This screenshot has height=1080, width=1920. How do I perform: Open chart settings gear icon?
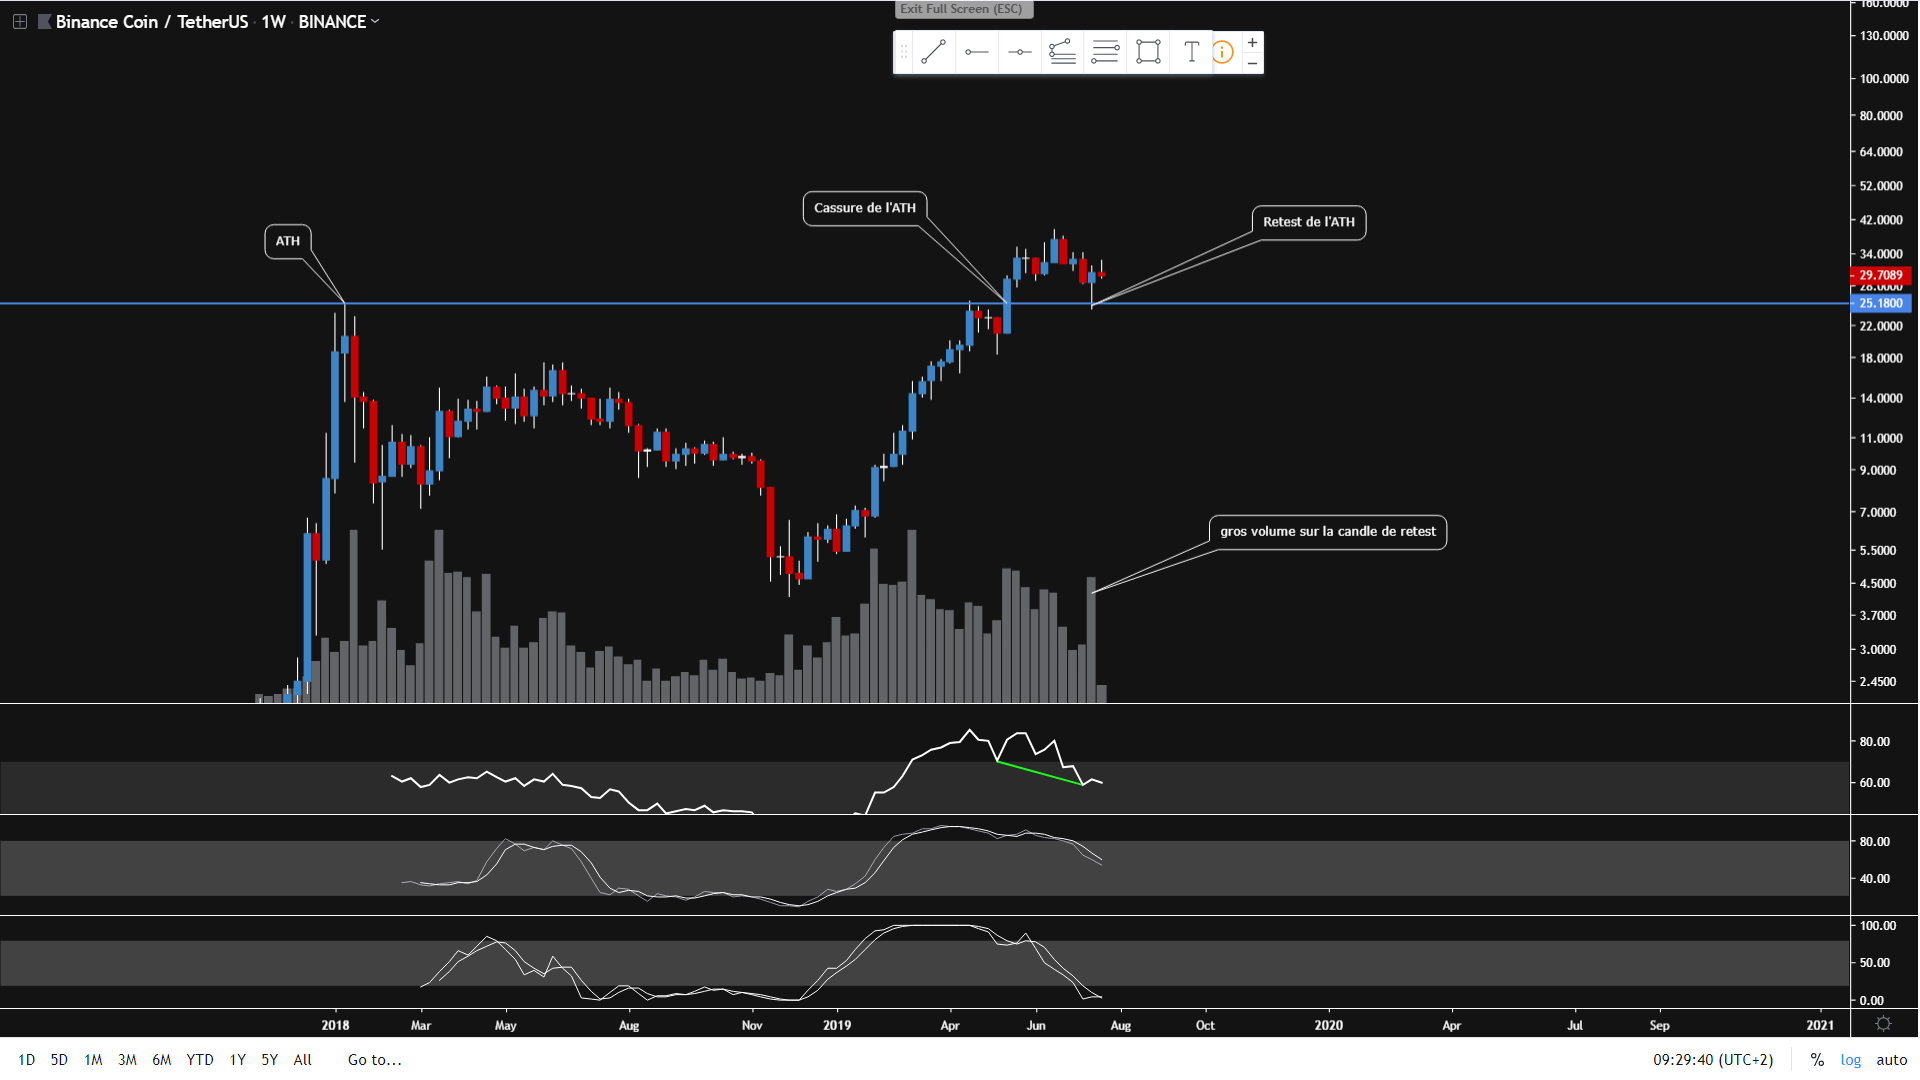[x=1883, y=1024]
